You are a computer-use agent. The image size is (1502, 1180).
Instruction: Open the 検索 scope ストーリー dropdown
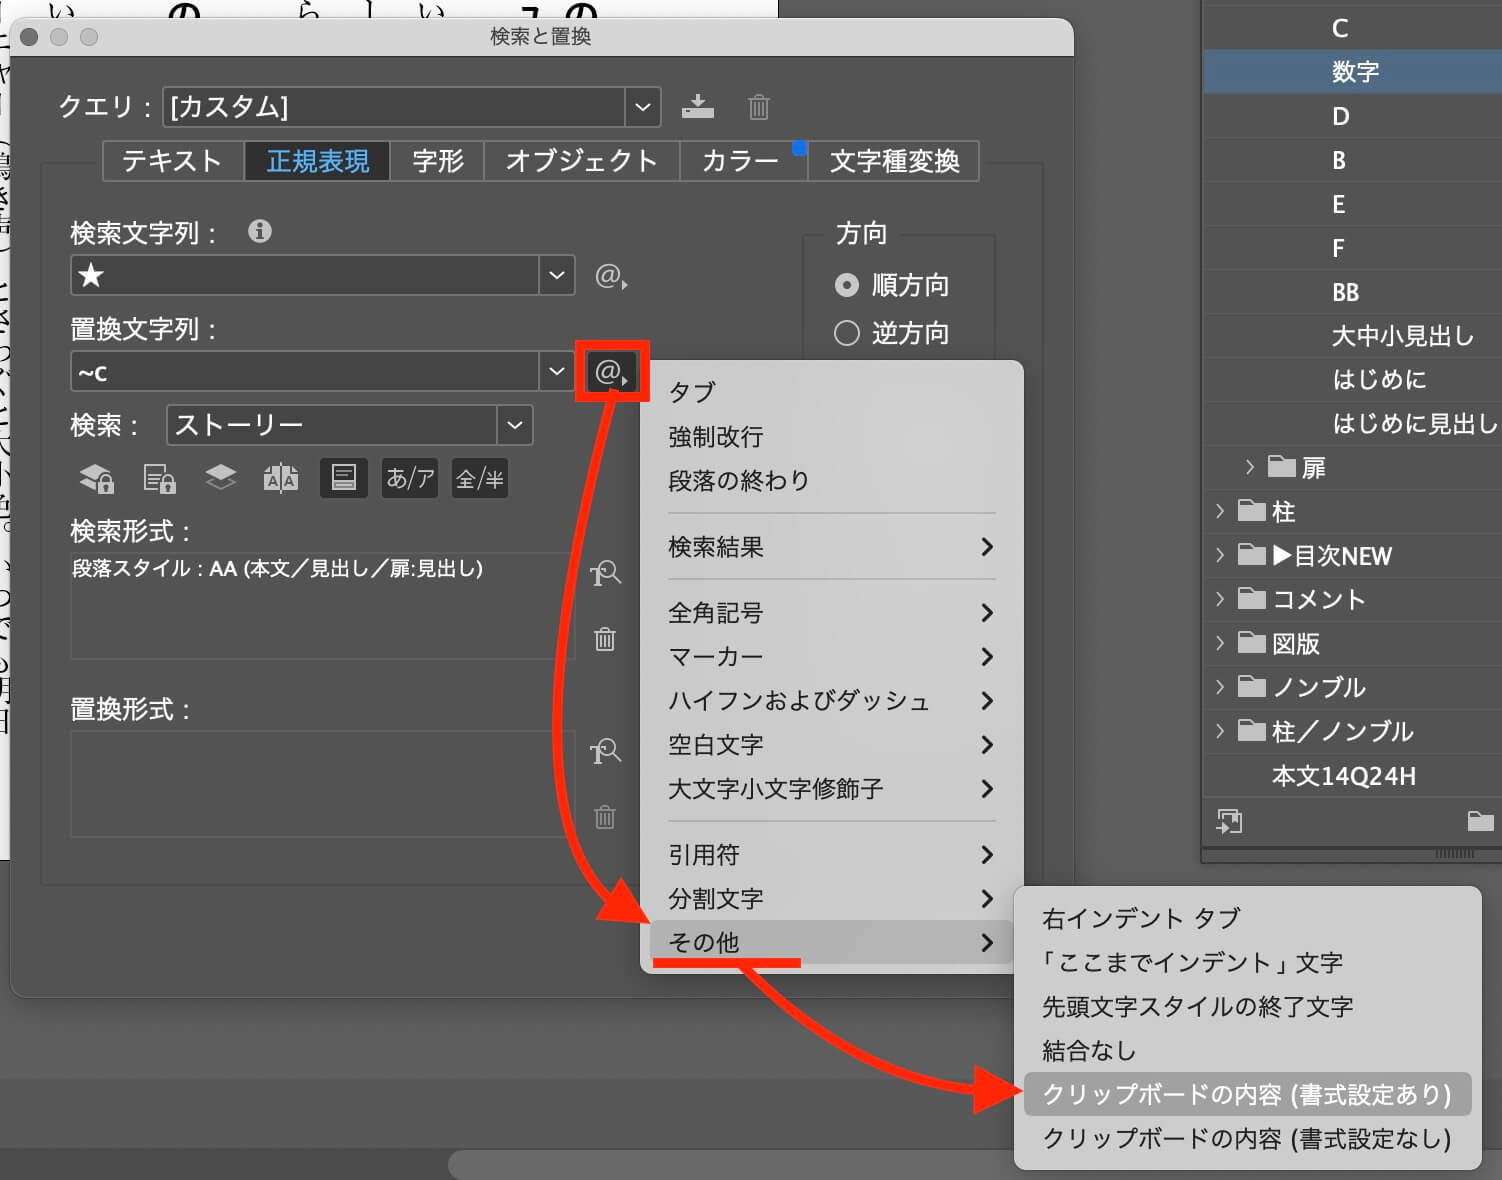tap(514, 425)
